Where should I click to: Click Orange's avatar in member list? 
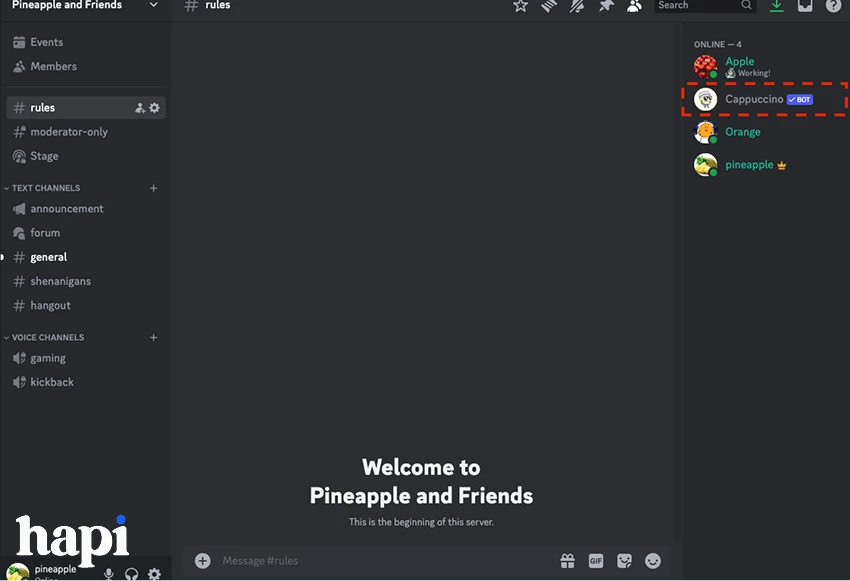(x=706, y=132)
